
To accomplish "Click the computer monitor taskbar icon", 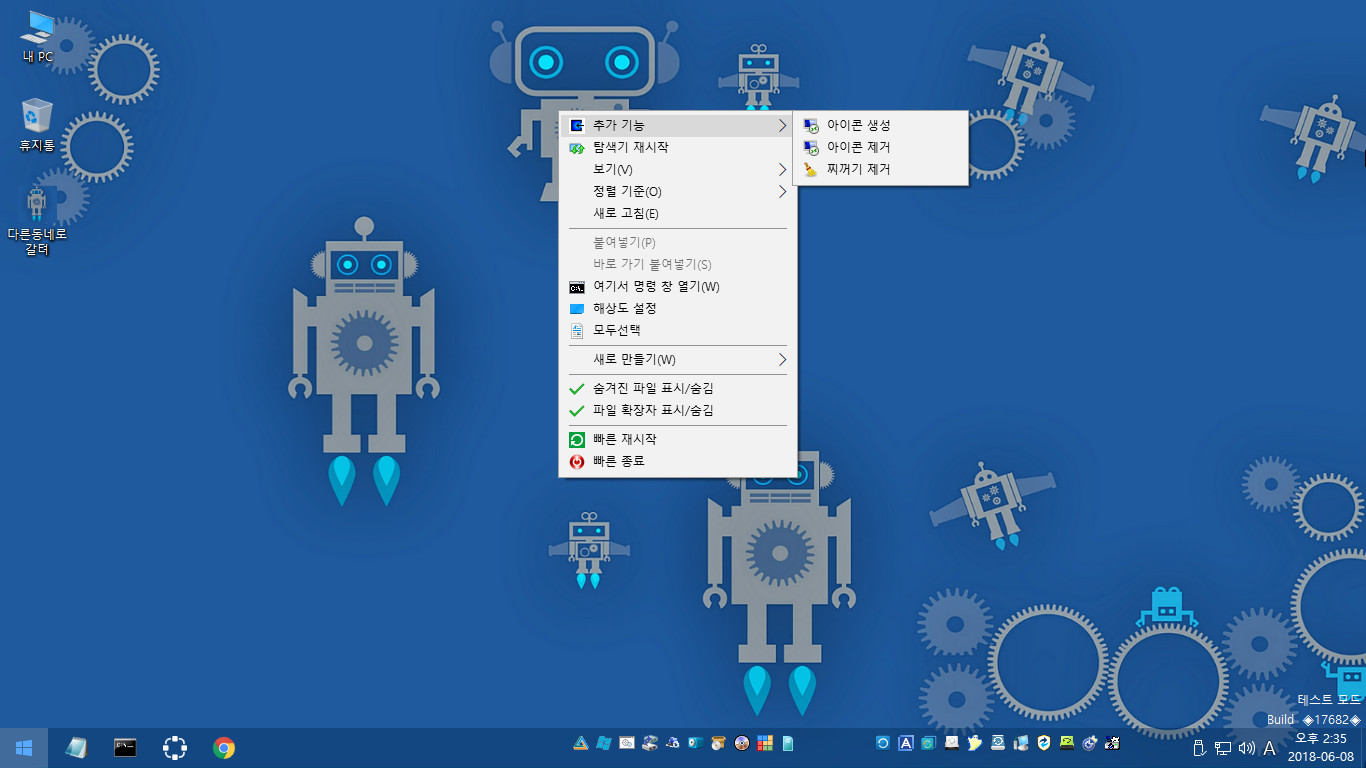I will (1020, 743).
